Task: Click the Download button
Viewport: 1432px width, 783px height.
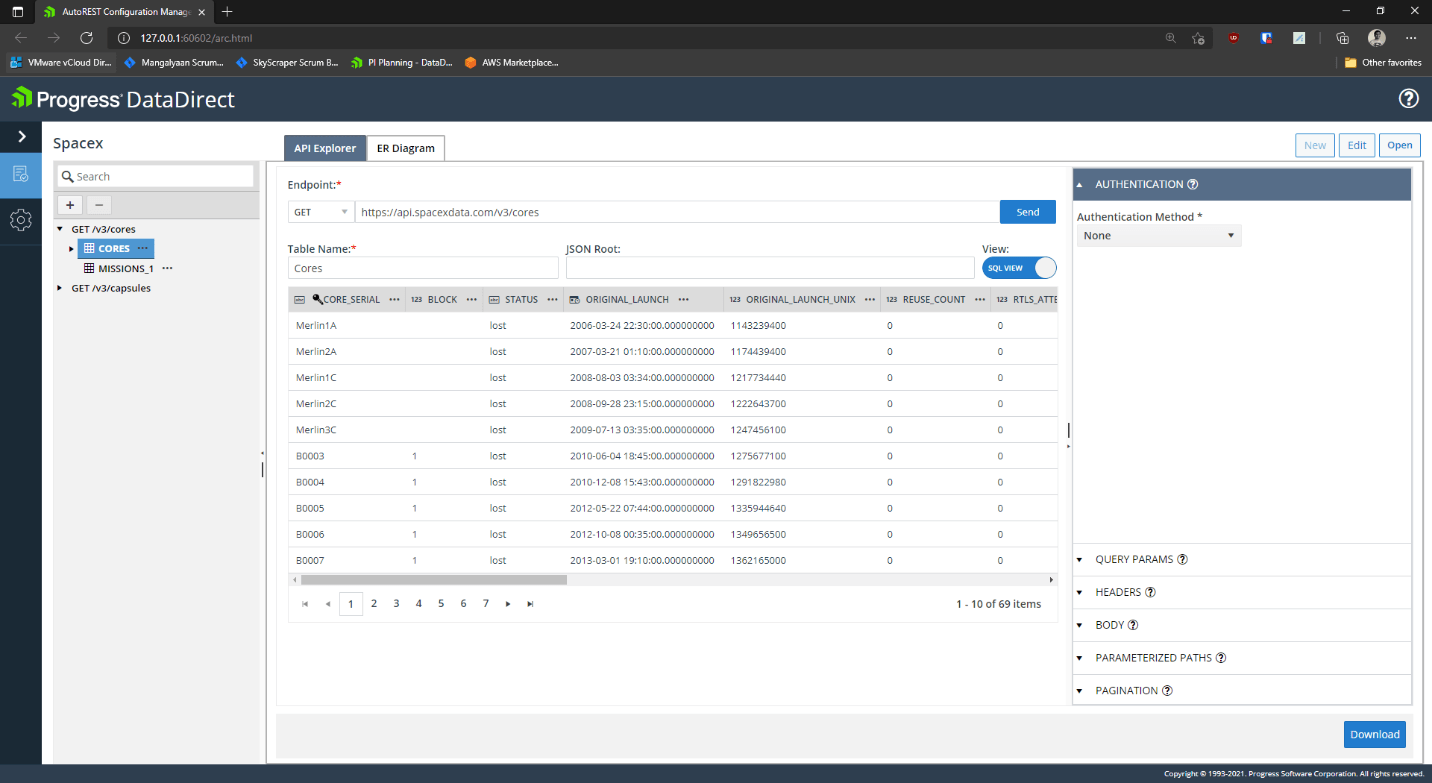Action: [x=1374, y=734]
